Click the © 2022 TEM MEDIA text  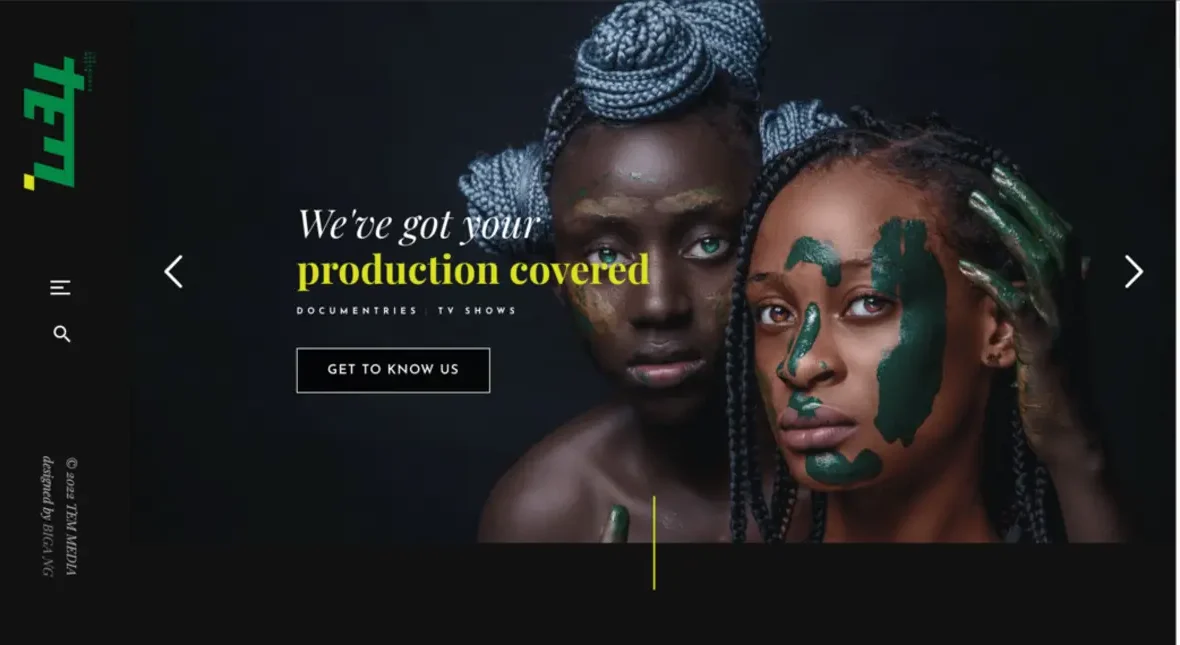pyautogui.click(x=71, y=516)
